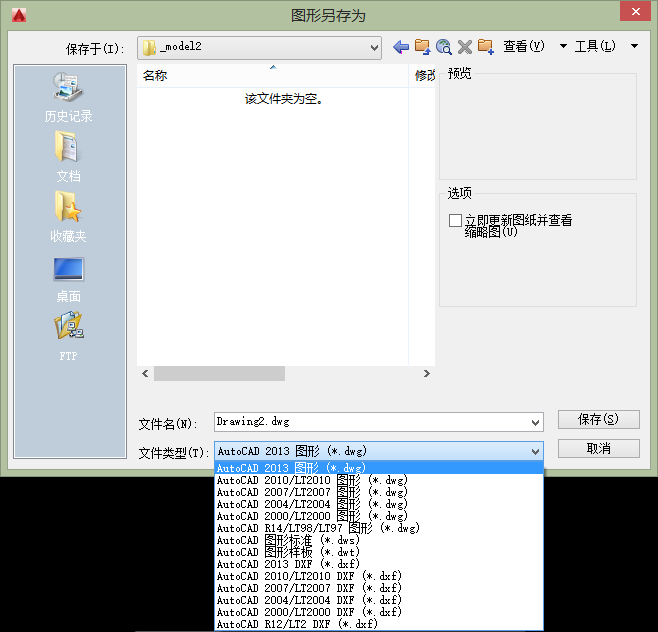The height and width of the screenshot is (632, 658).
Task: Click the Delete X icon
Action: (x=465, y=47)
